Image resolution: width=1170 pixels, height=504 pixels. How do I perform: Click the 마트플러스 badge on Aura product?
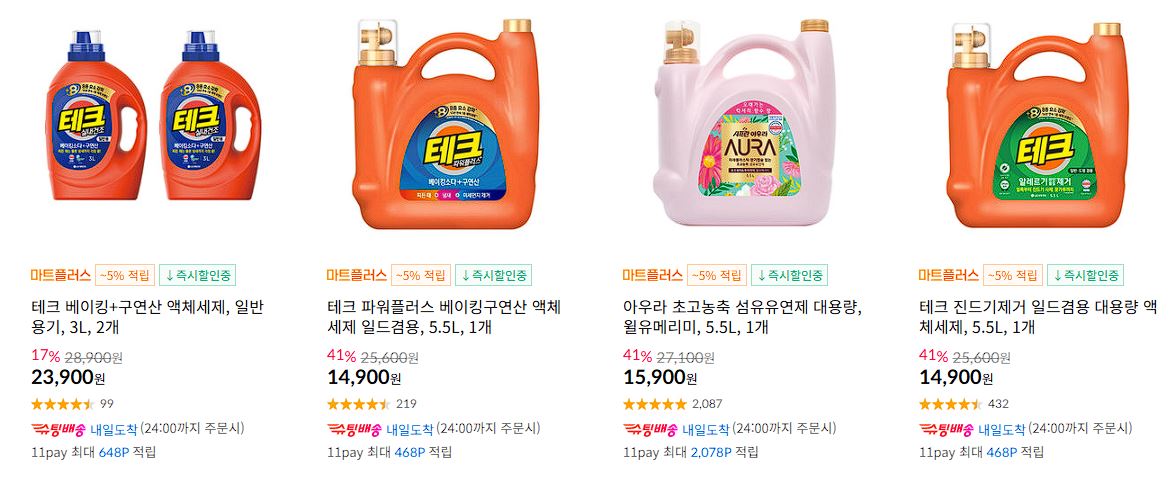pyautogui.click(x=652, y=275)
